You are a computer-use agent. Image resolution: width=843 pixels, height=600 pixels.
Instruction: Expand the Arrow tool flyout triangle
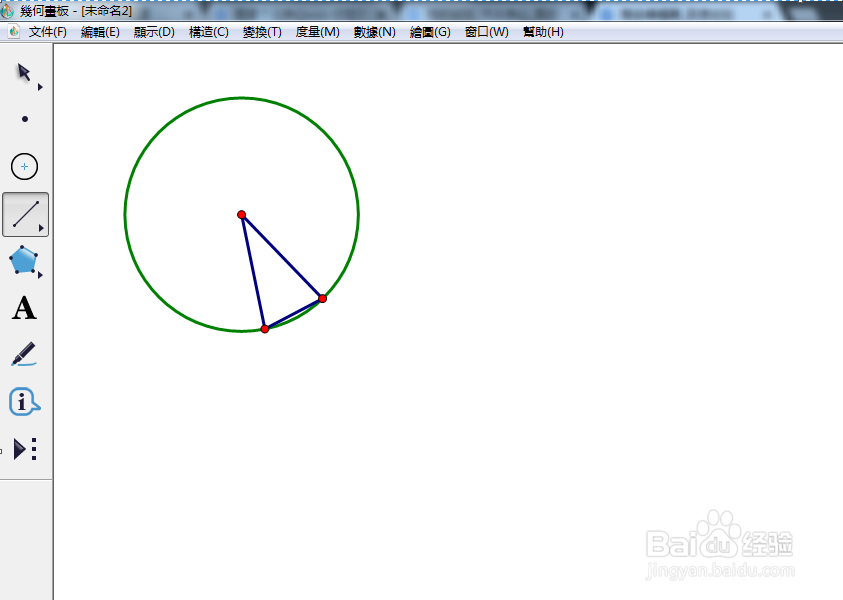40,87
